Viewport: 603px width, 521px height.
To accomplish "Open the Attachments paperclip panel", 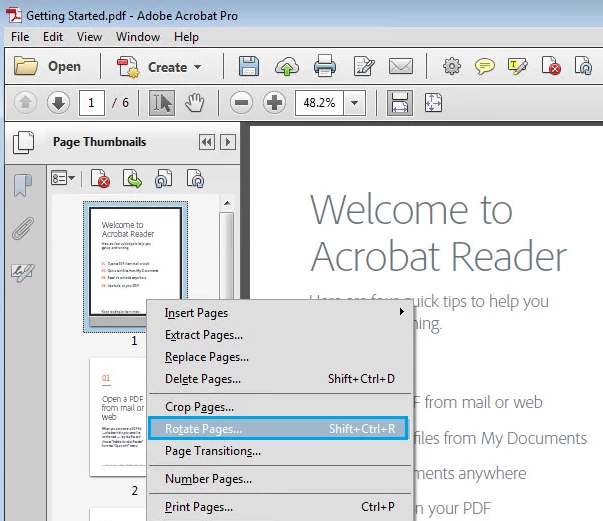I will (23, 228).
